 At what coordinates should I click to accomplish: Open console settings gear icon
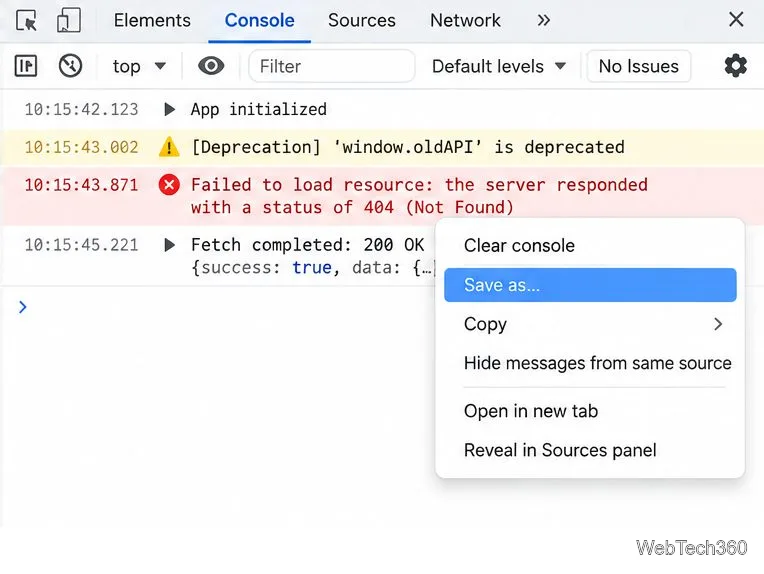tap(735, 66)
